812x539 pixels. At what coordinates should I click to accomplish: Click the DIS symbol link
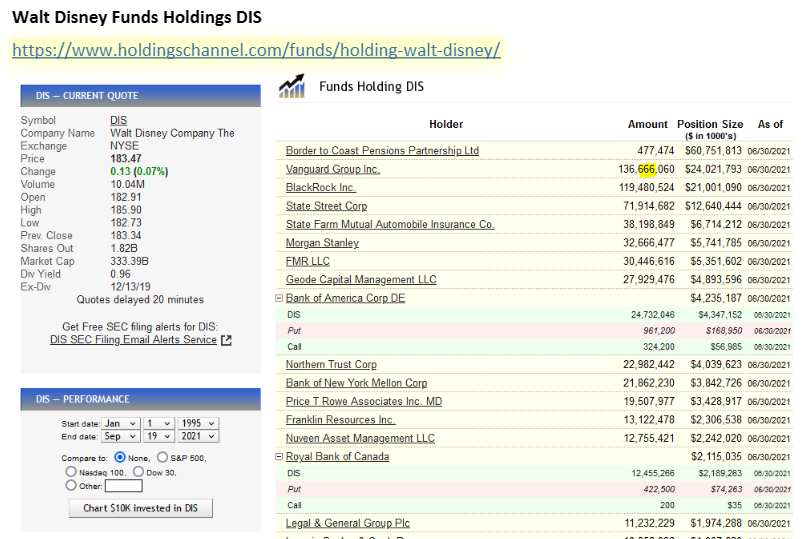click(x=118, y=120)
